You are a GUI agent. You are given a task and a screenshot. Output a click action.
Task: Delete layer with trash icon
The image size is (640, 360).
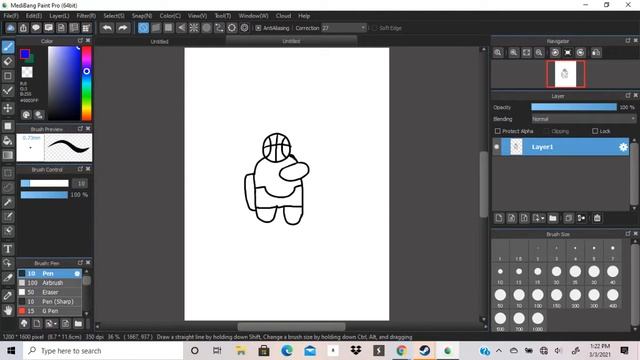pyautogui.click(x=597, y=218)
